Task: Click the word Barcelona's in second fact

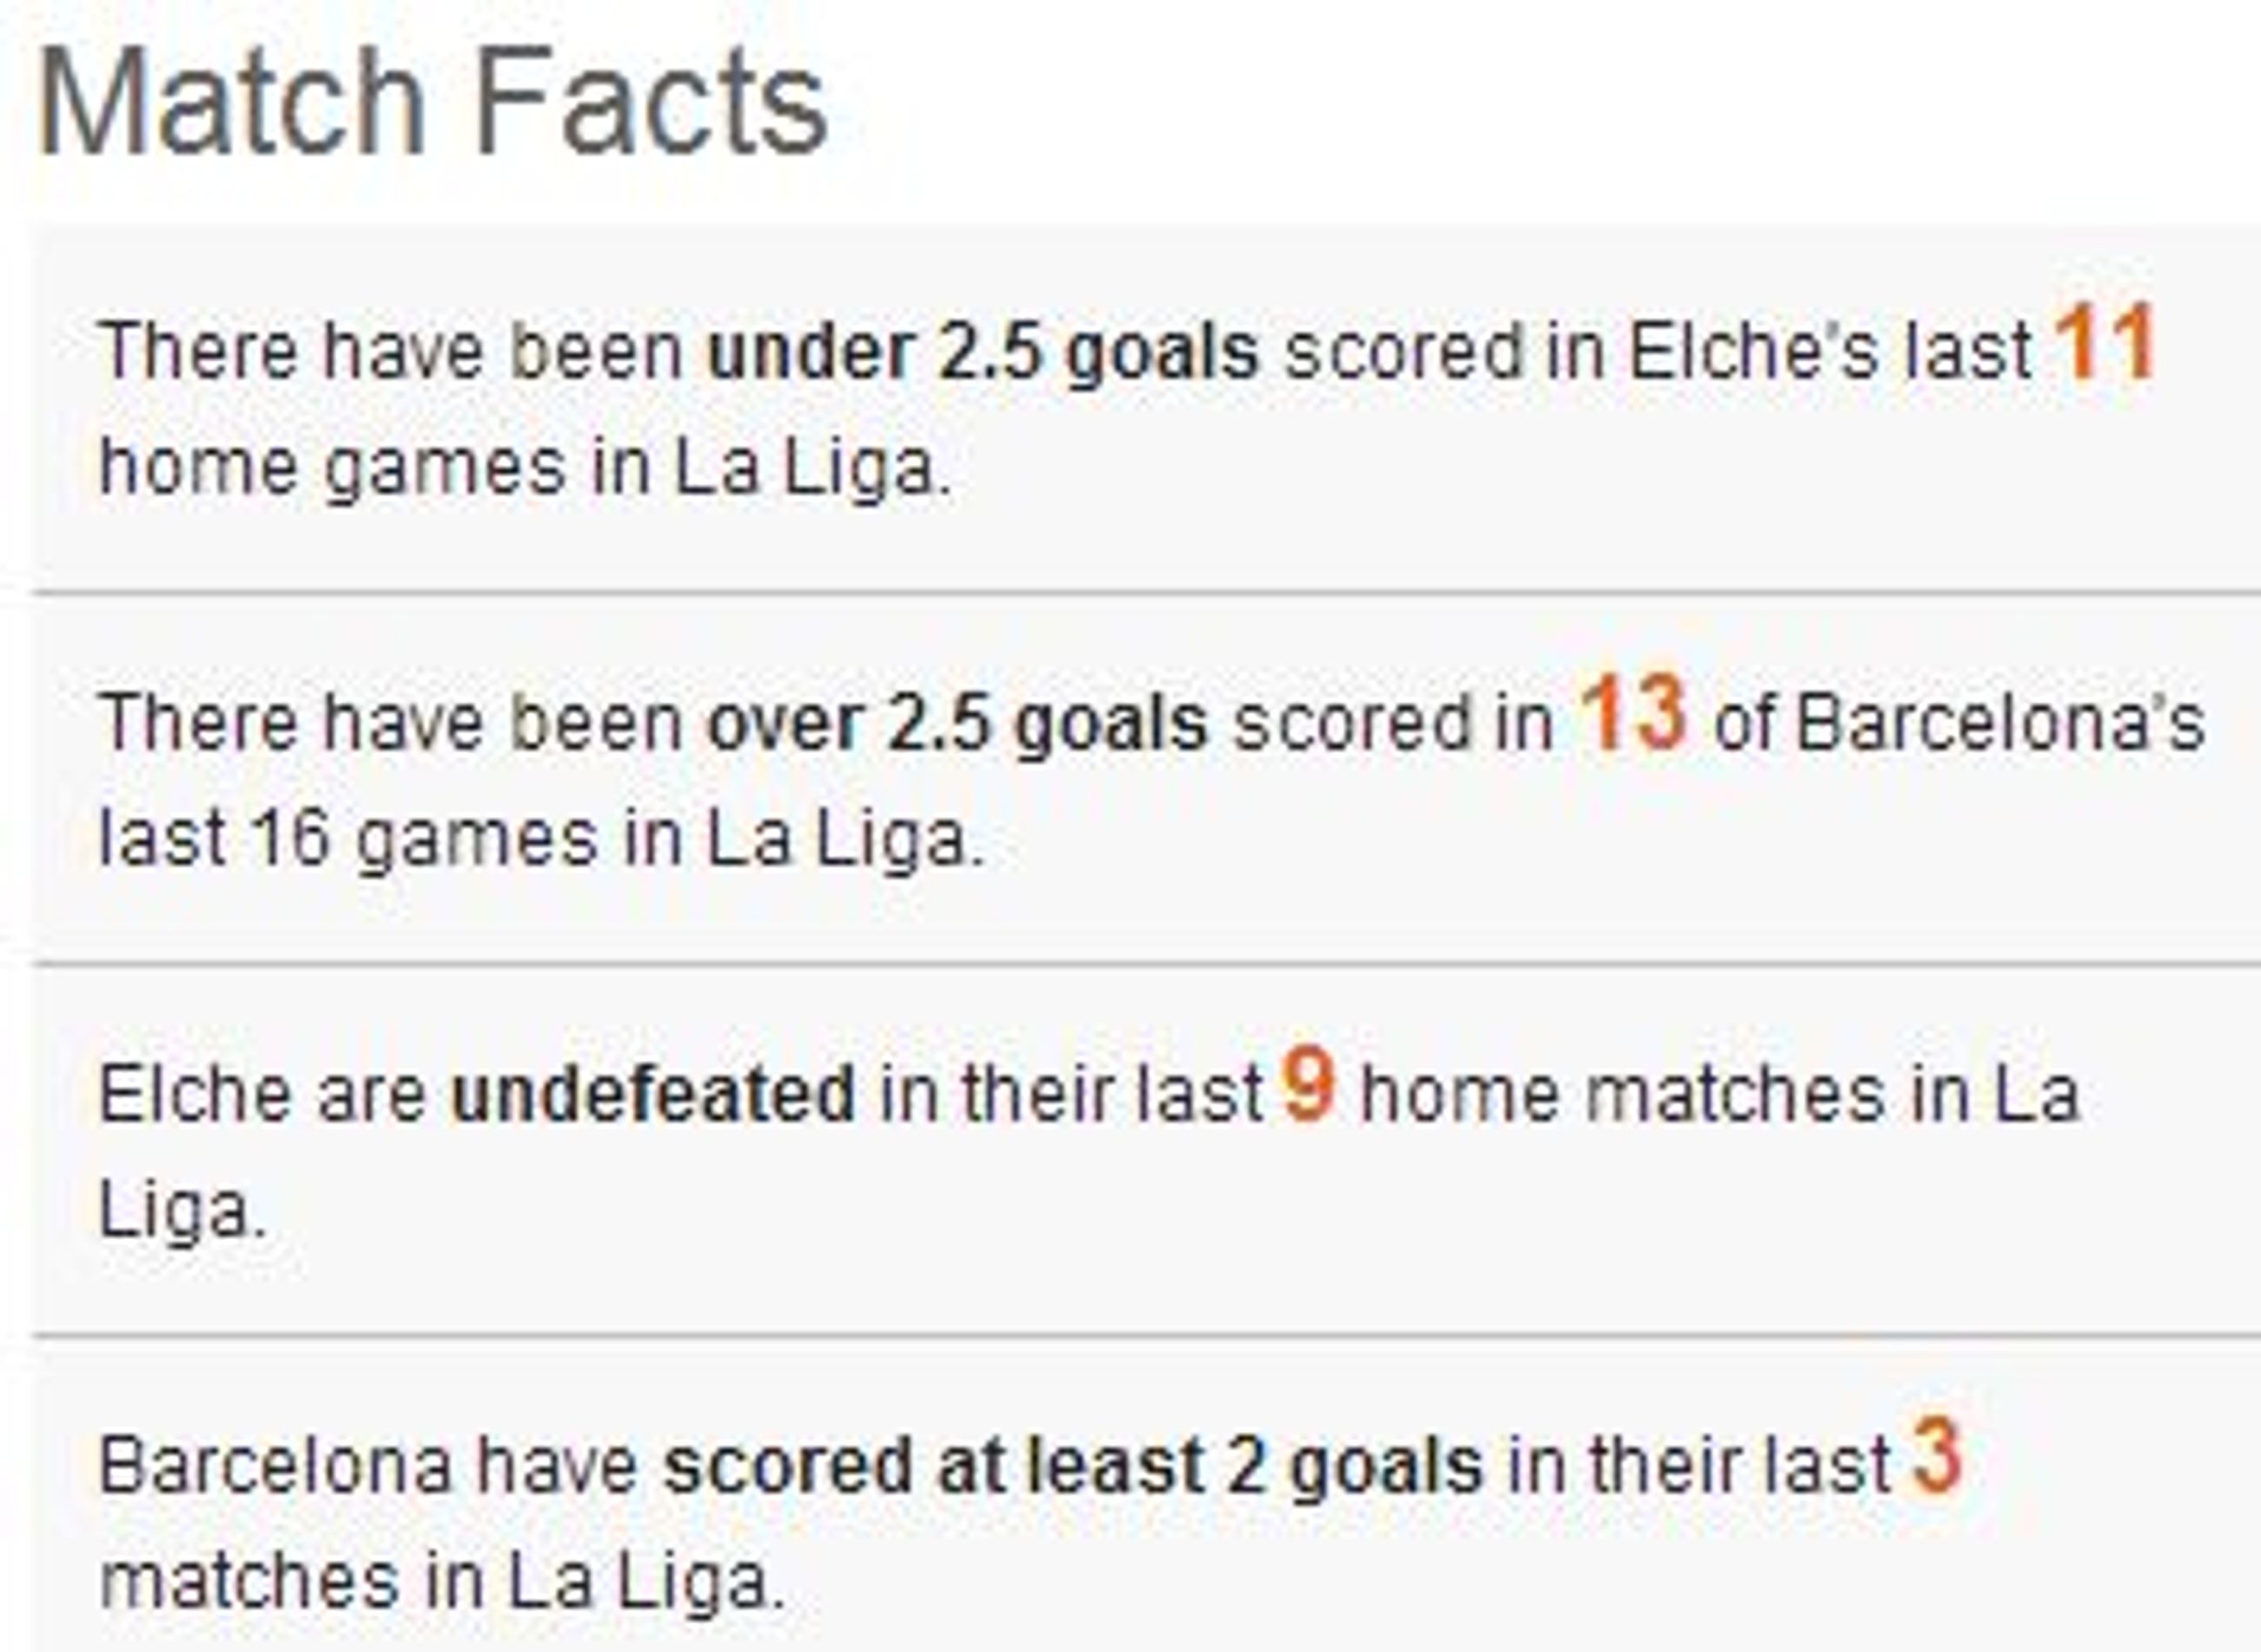Action: point(2000,724)
